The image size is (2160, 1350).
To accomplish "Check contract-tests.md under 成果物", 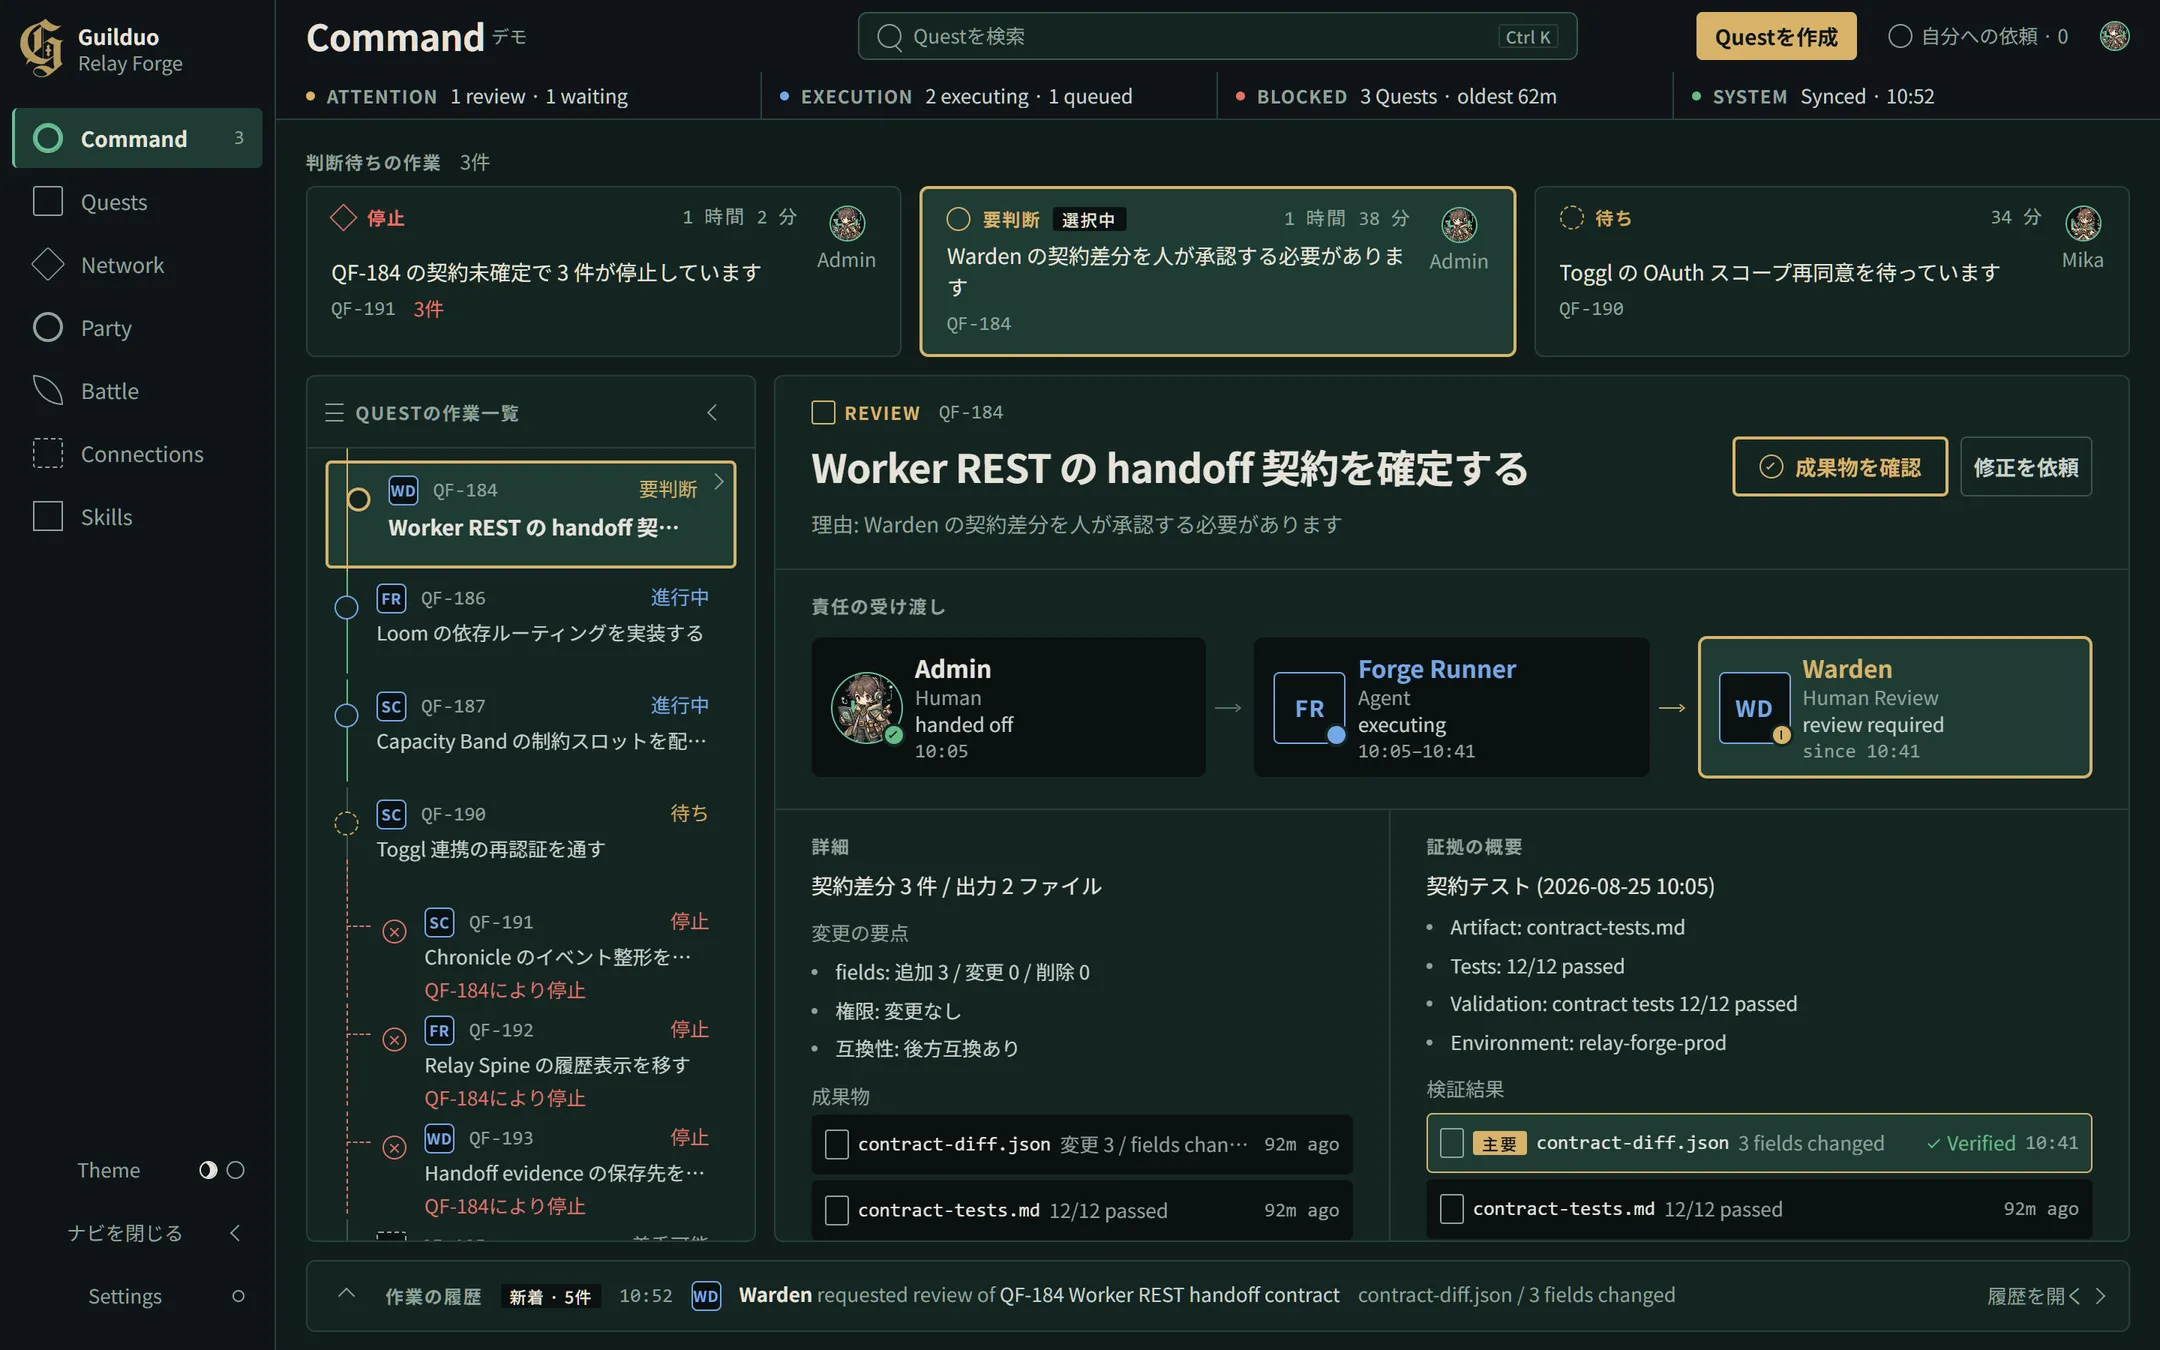I will click(x=837, y=1211).
